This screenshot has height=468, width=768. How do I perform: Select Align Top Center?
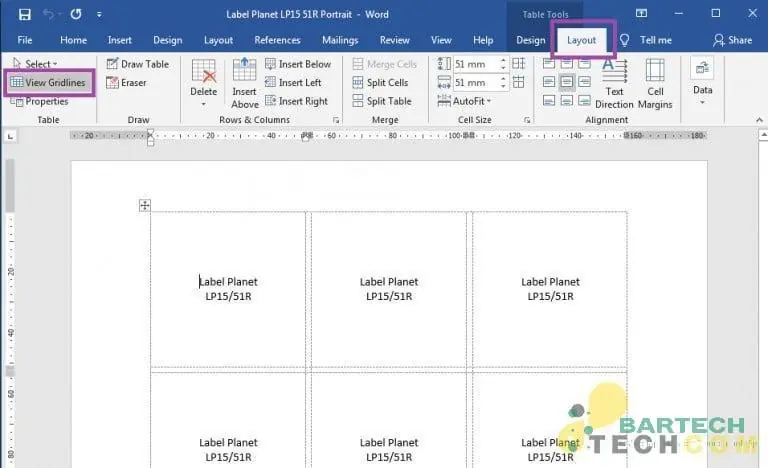(567, 64)
